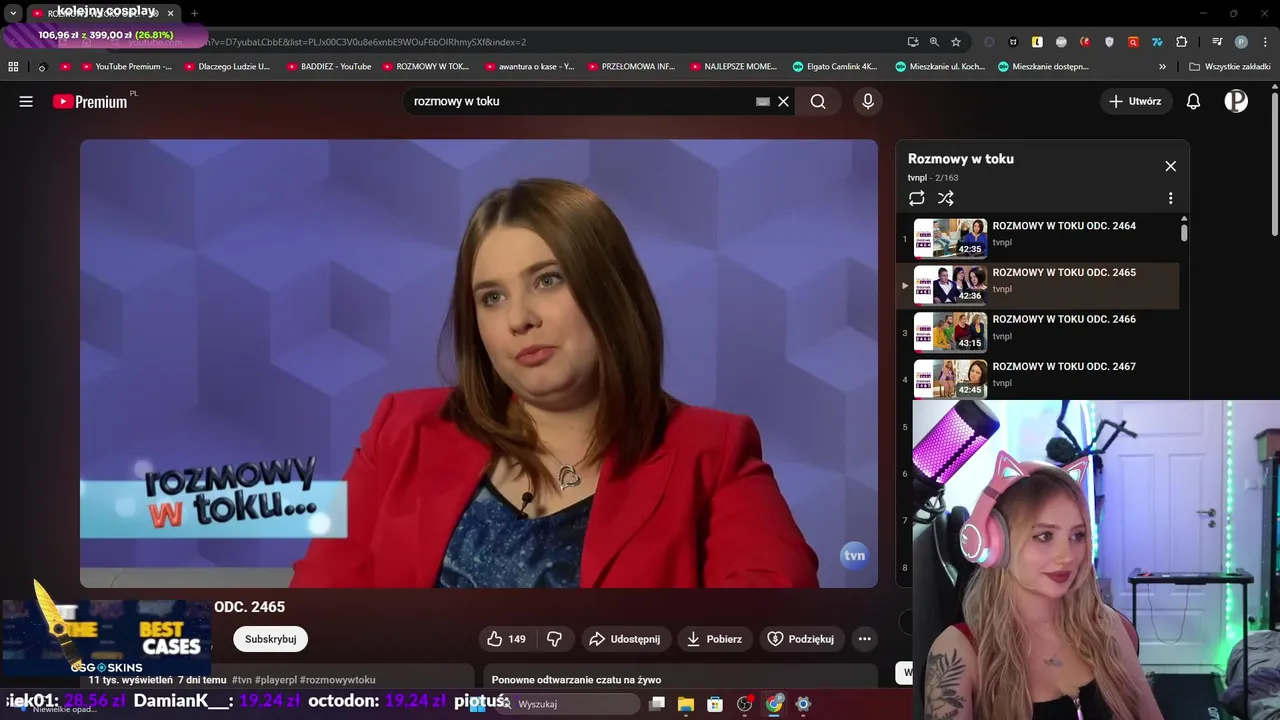Subscribe with the Subskrybuj button
This screenshot has width=1280, height=720.
pyautogui.click(x=270, y=639)
